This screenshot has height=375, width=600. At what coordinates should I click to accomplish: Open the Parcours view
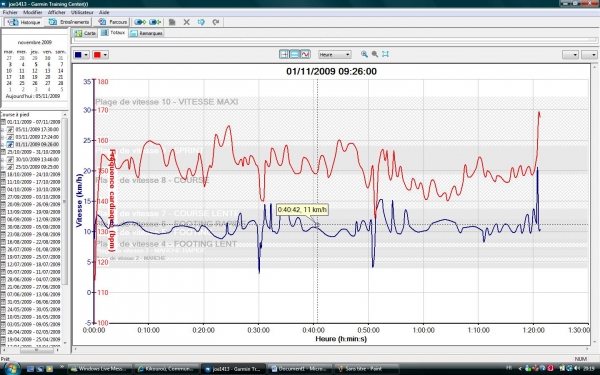pos(112,22)
